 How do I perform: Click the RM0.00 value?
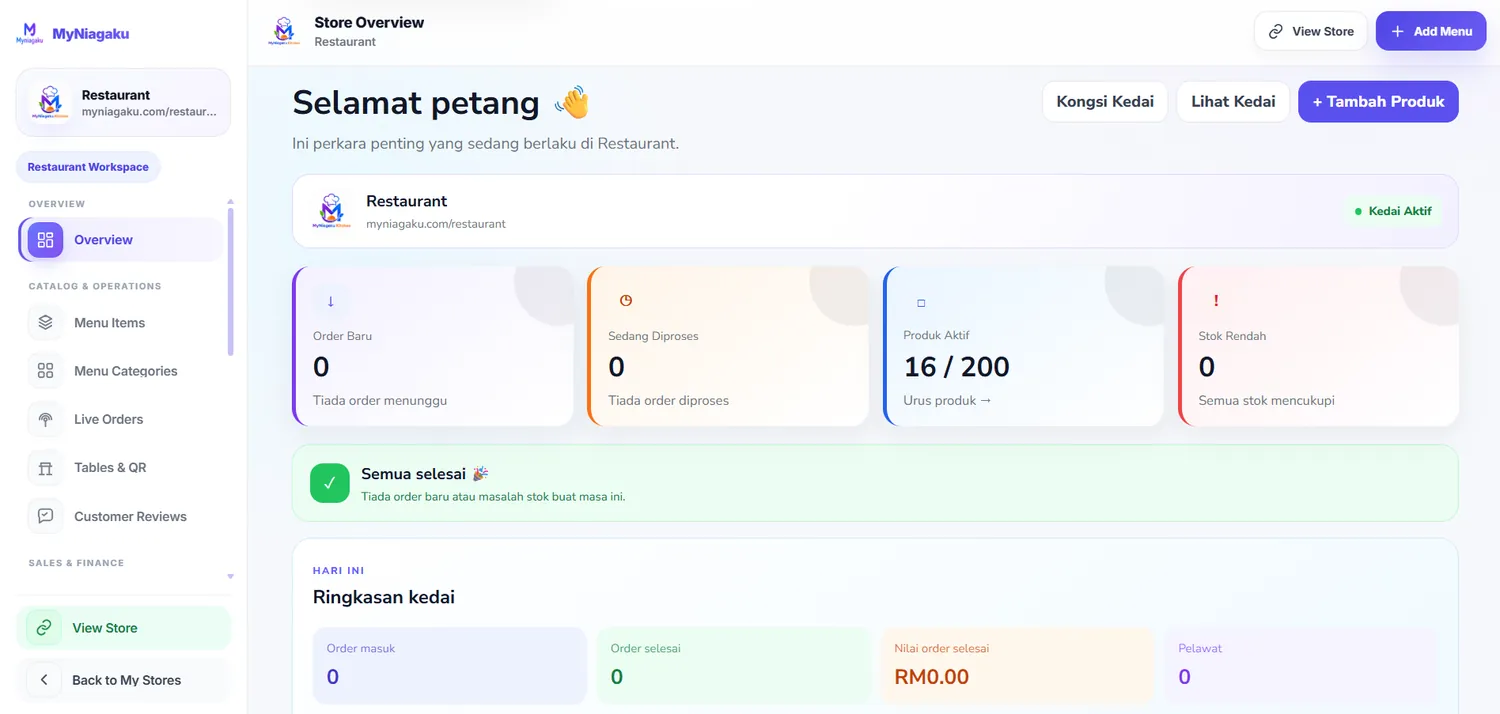coord(931,677)
